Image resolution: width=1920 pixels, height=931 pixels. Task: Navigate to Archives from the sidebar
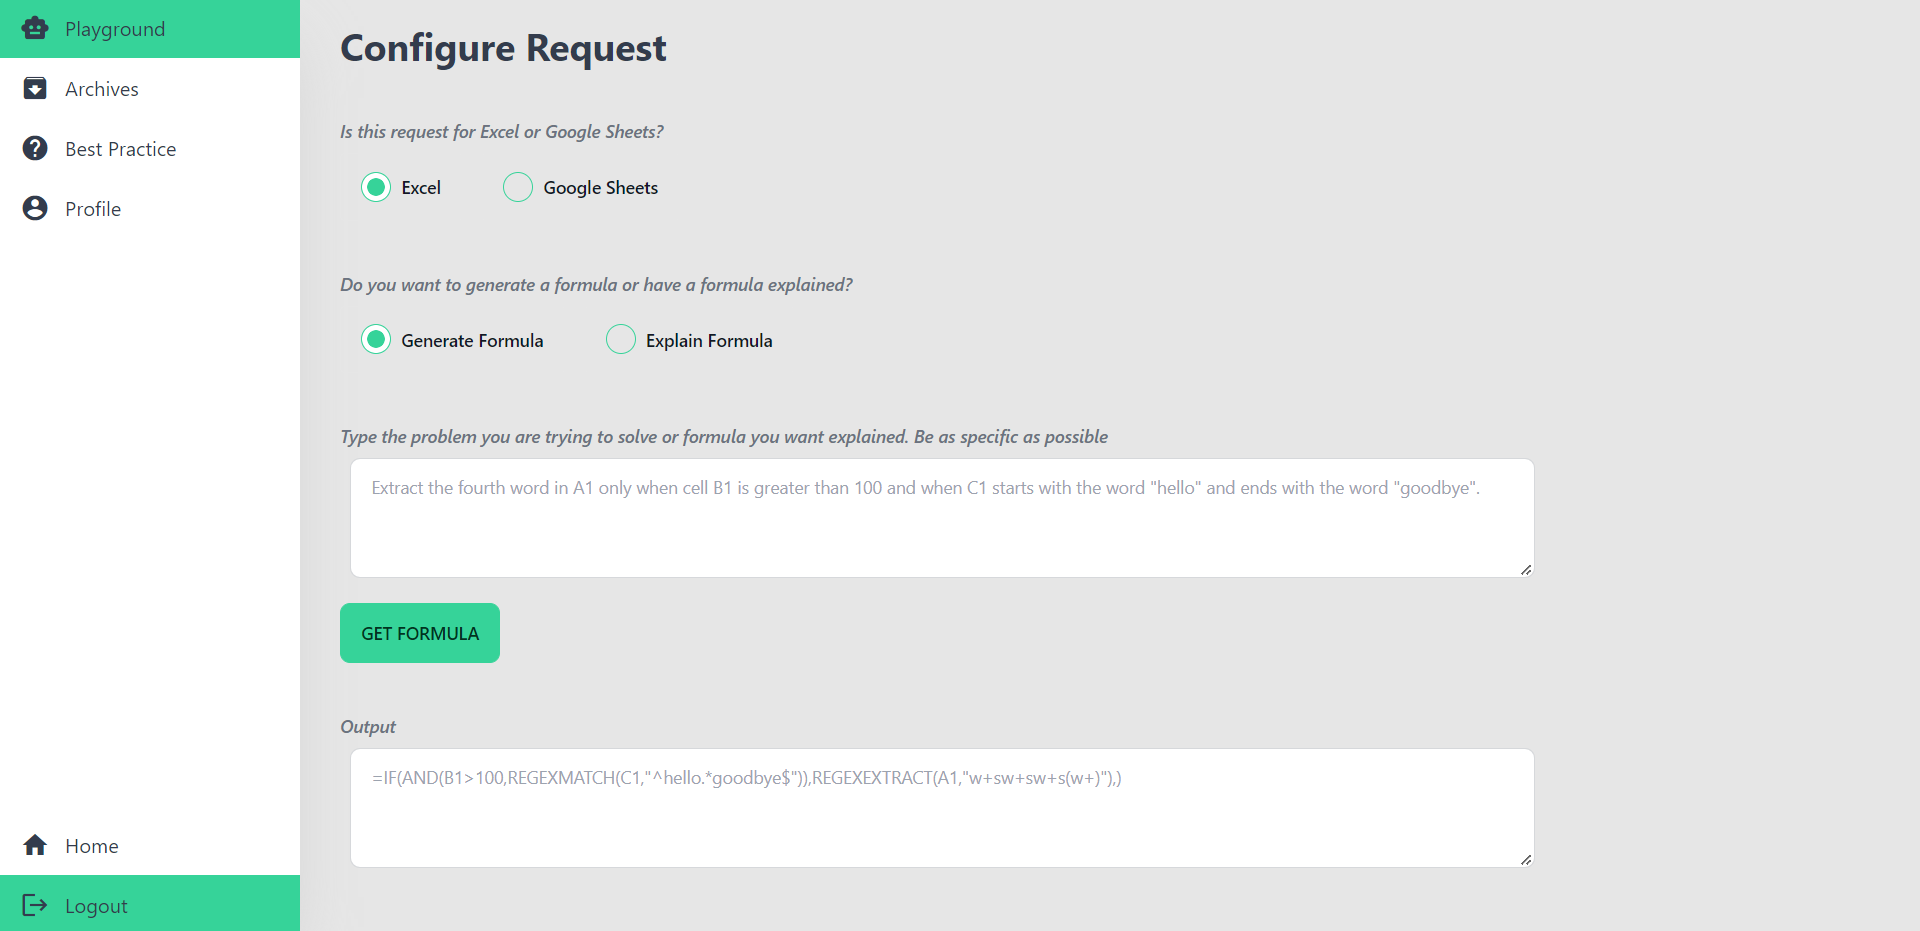pos(102,88)
